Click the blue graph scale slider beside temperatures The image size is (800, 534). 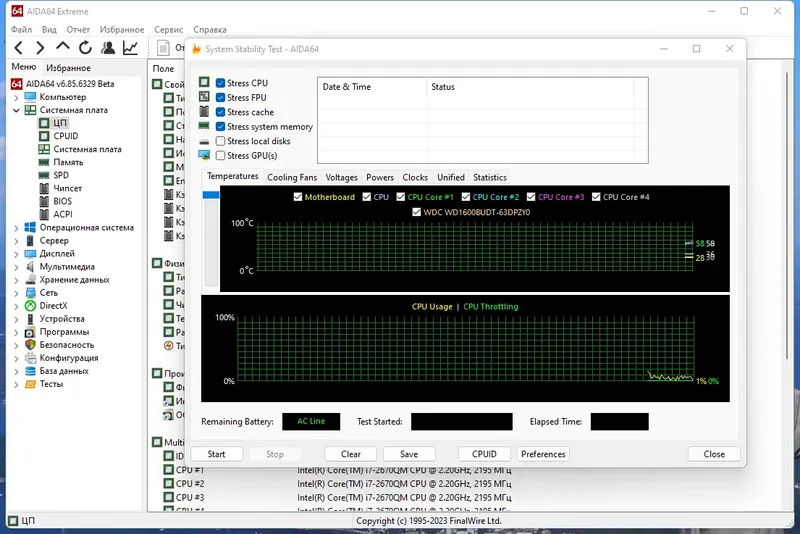click(211, 195)
